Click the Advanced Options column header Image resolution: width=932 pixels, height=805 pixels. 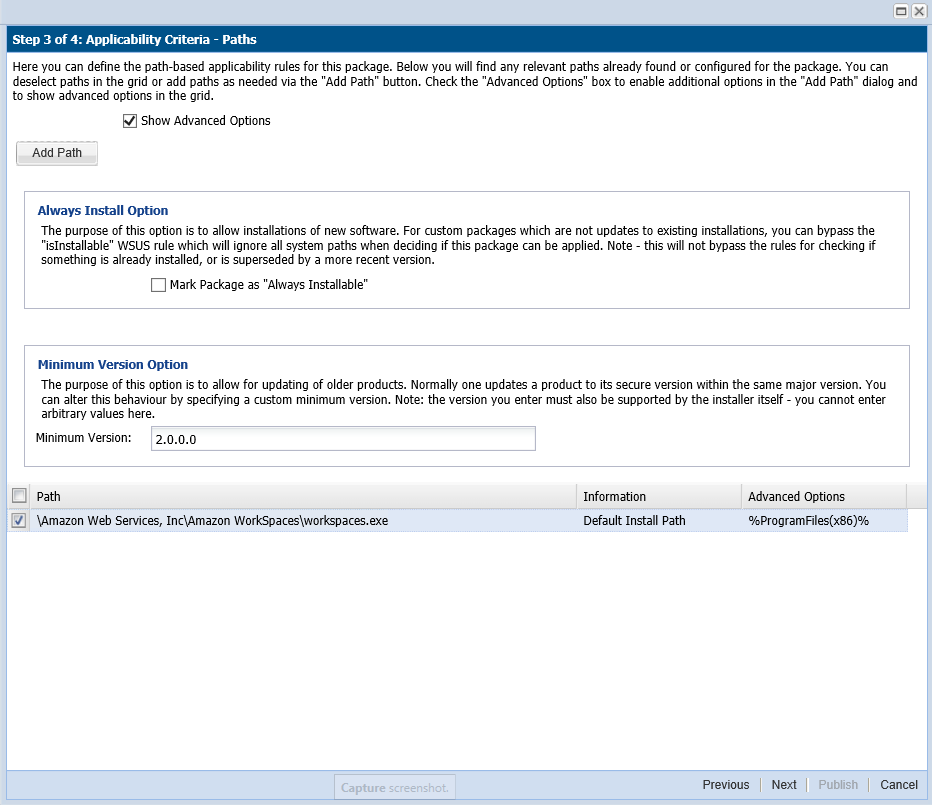(823, 496)
